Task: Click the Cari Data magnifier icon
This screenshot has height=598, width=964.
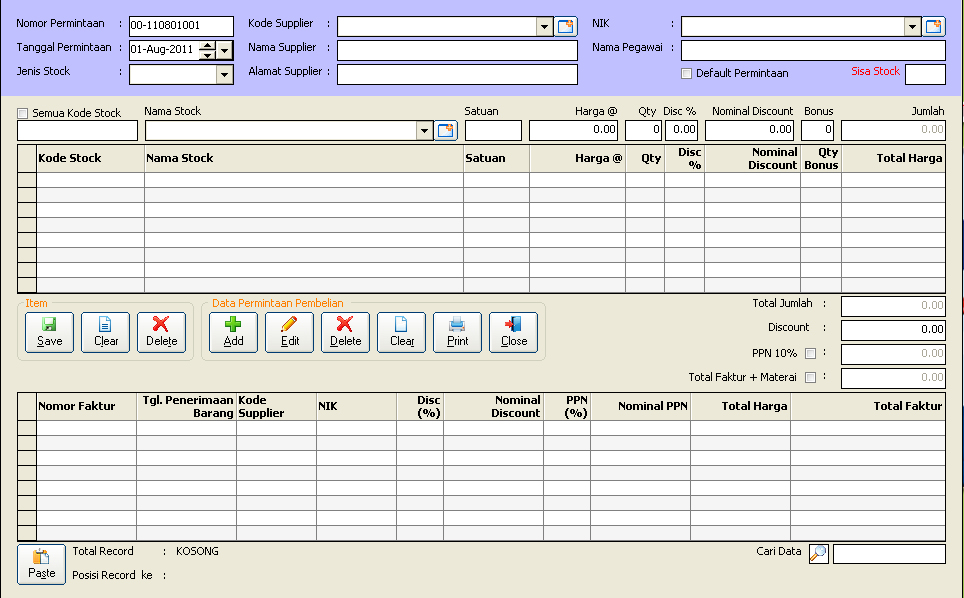Action: pos(818,554)
